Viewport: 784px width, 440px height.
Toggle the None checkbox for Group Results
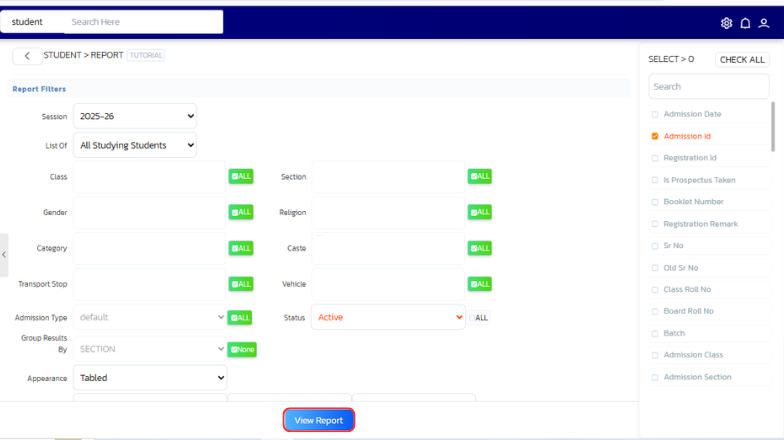[x=242, y=349]
